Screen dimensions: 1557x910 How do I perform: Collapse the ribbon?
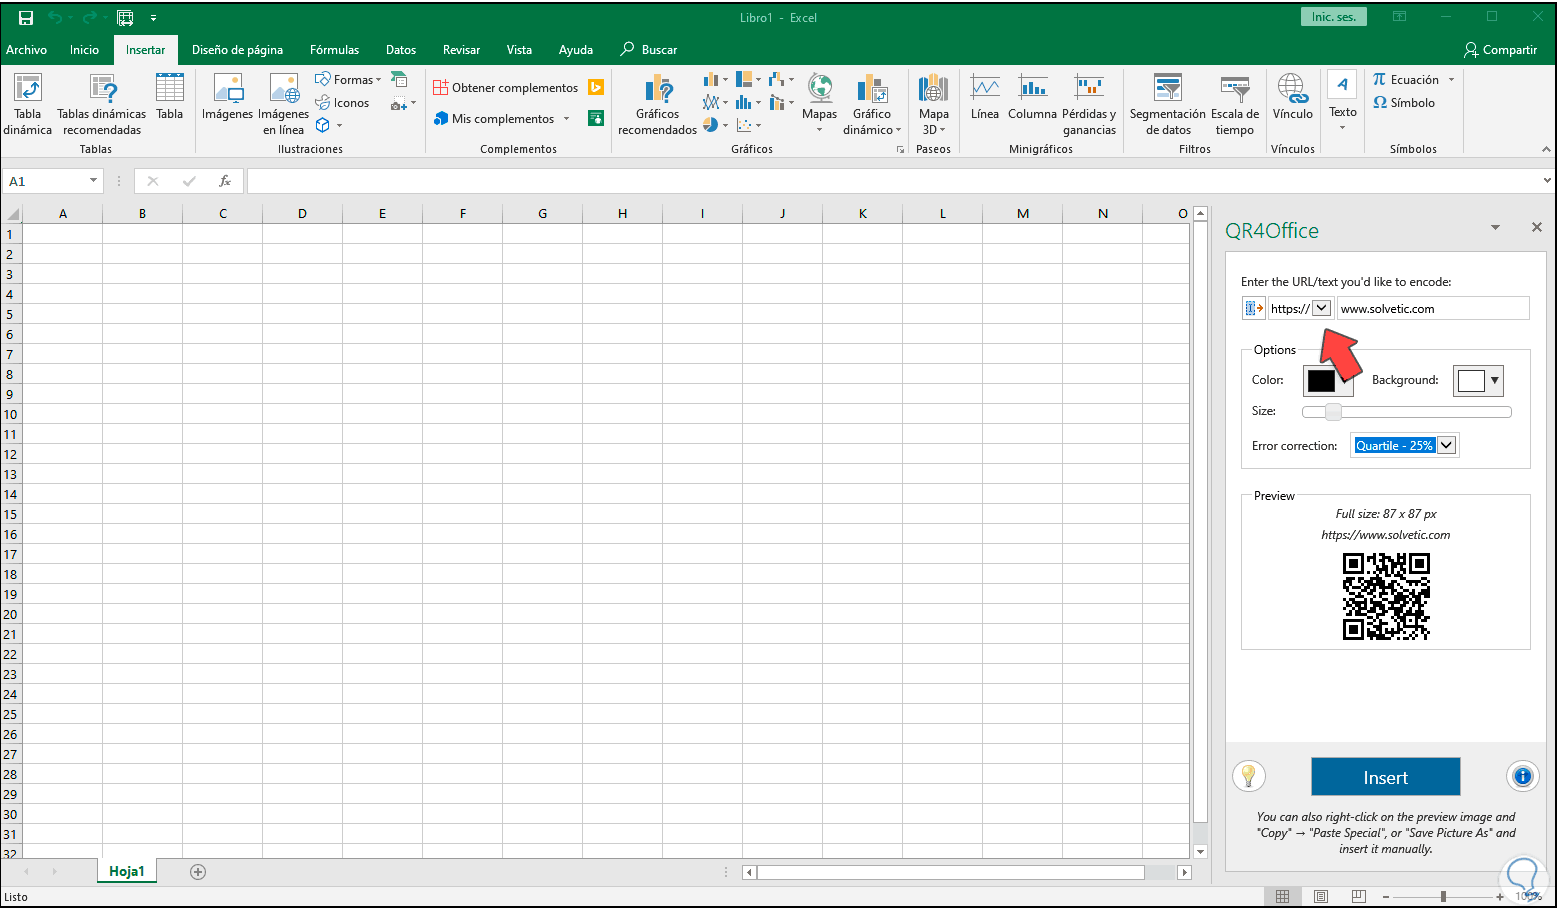click(1546, 149)
